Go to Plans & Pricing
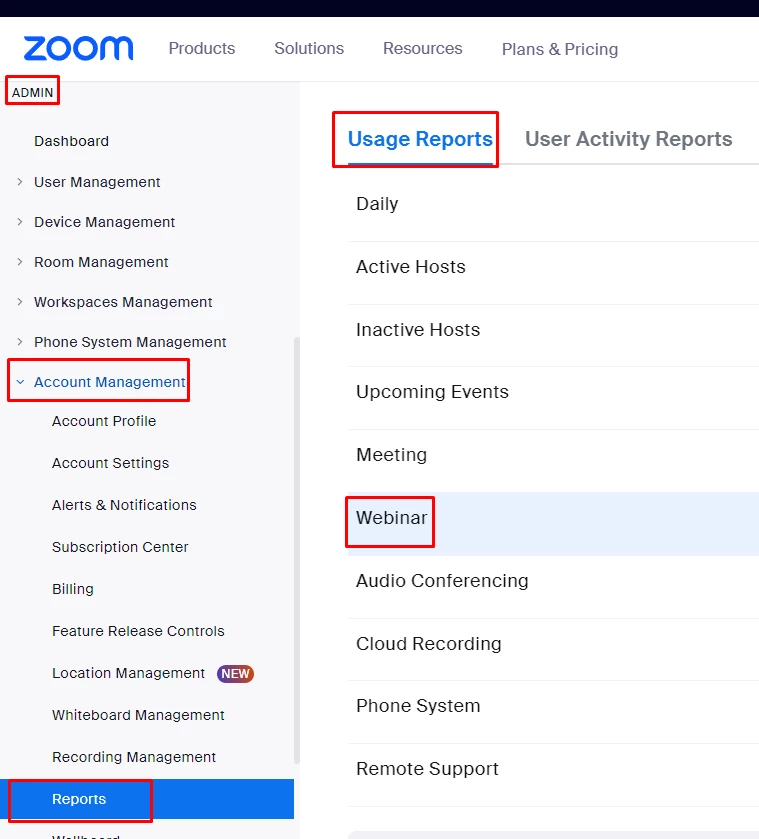 pyautogui.click(x=560, y=49)
